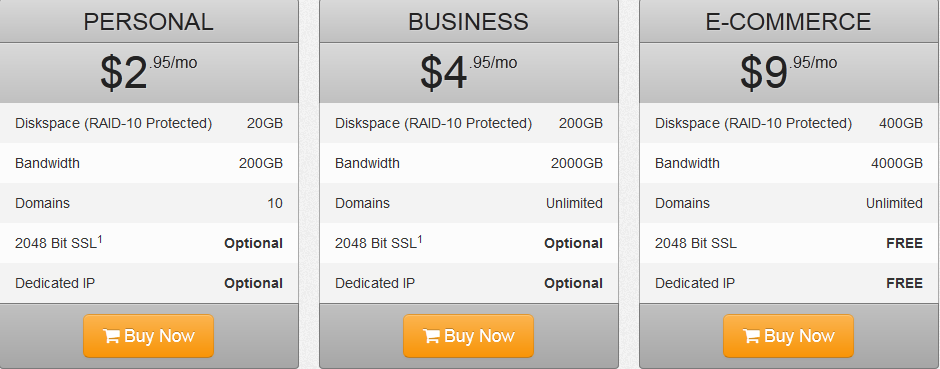Select the PERSONAL plan heading
The width and height of the screenshot is (940, 369).
point(148,22)
